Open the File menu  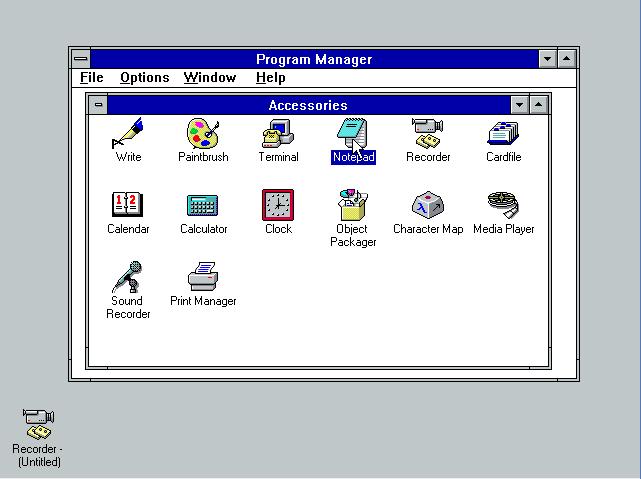(92, 77)
